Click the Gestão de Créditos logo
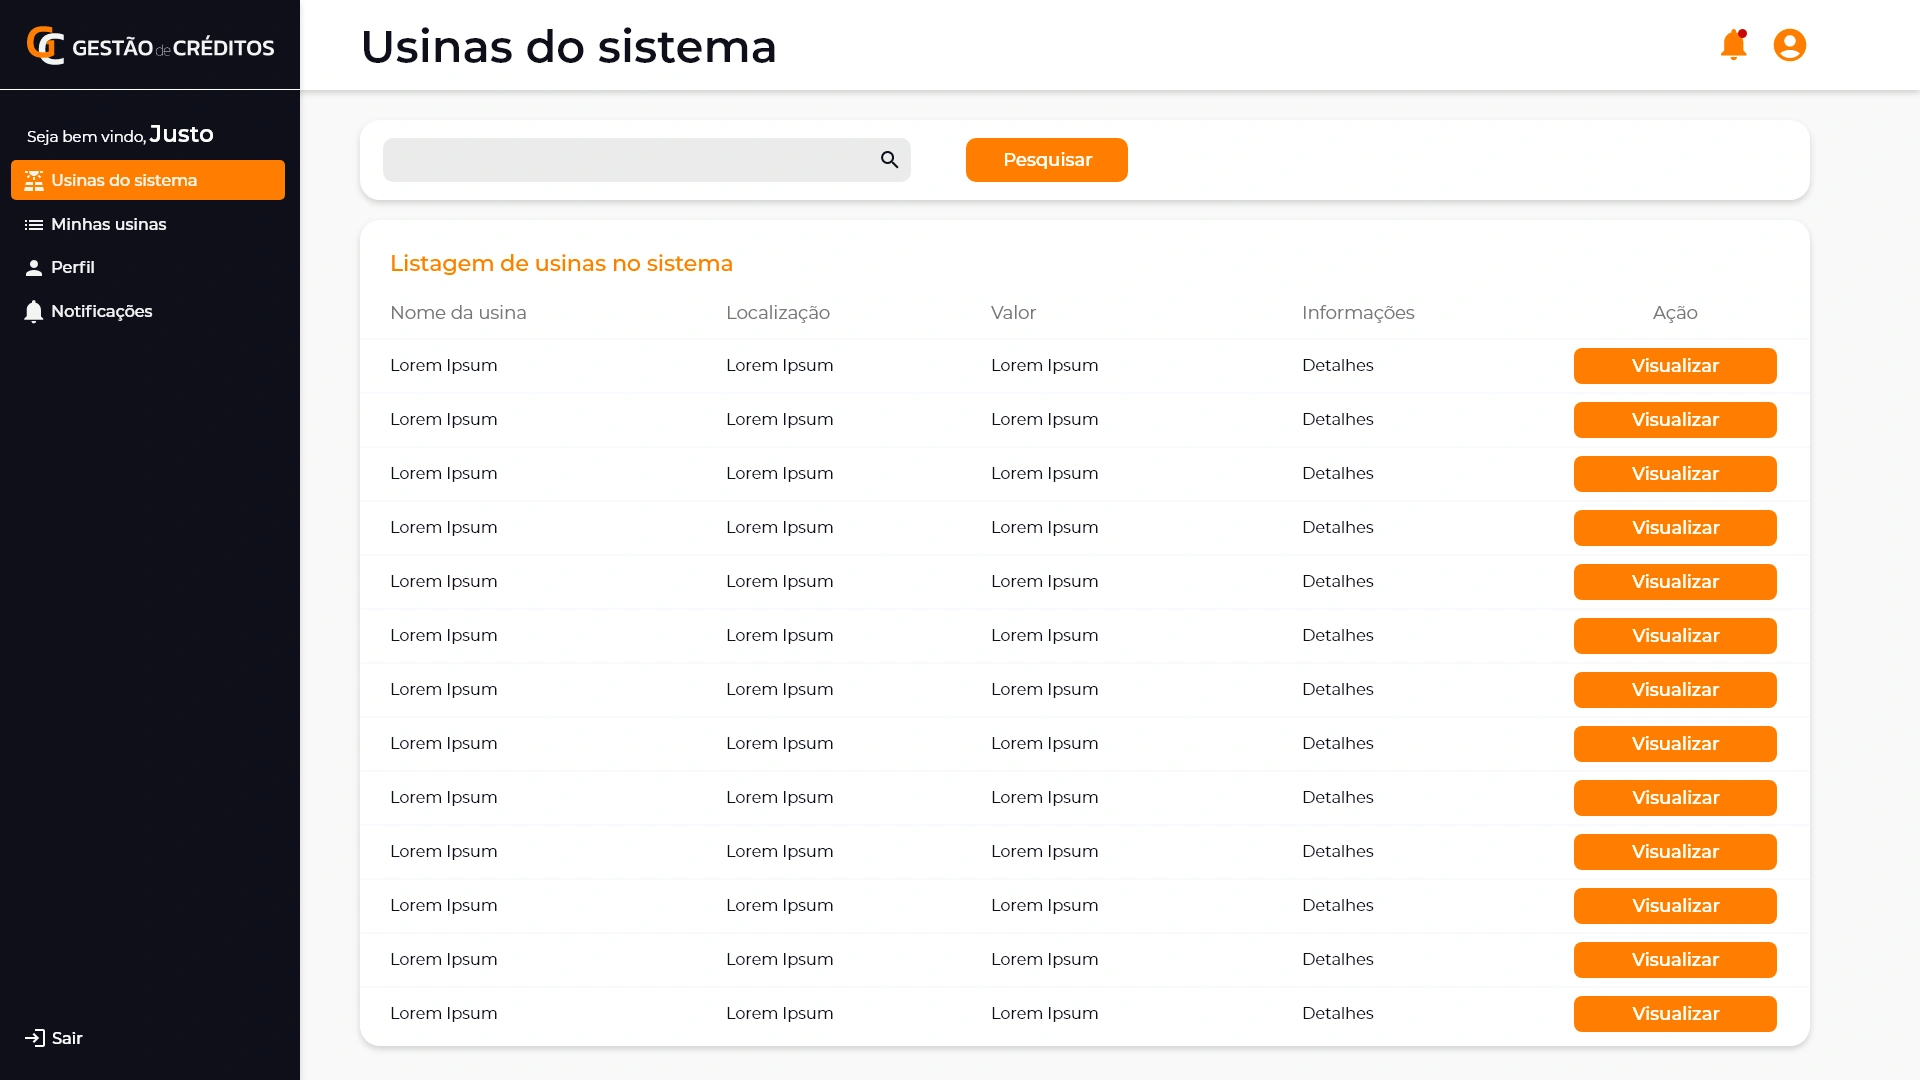Viewport: 1920px width, 1080px height. 150,46
